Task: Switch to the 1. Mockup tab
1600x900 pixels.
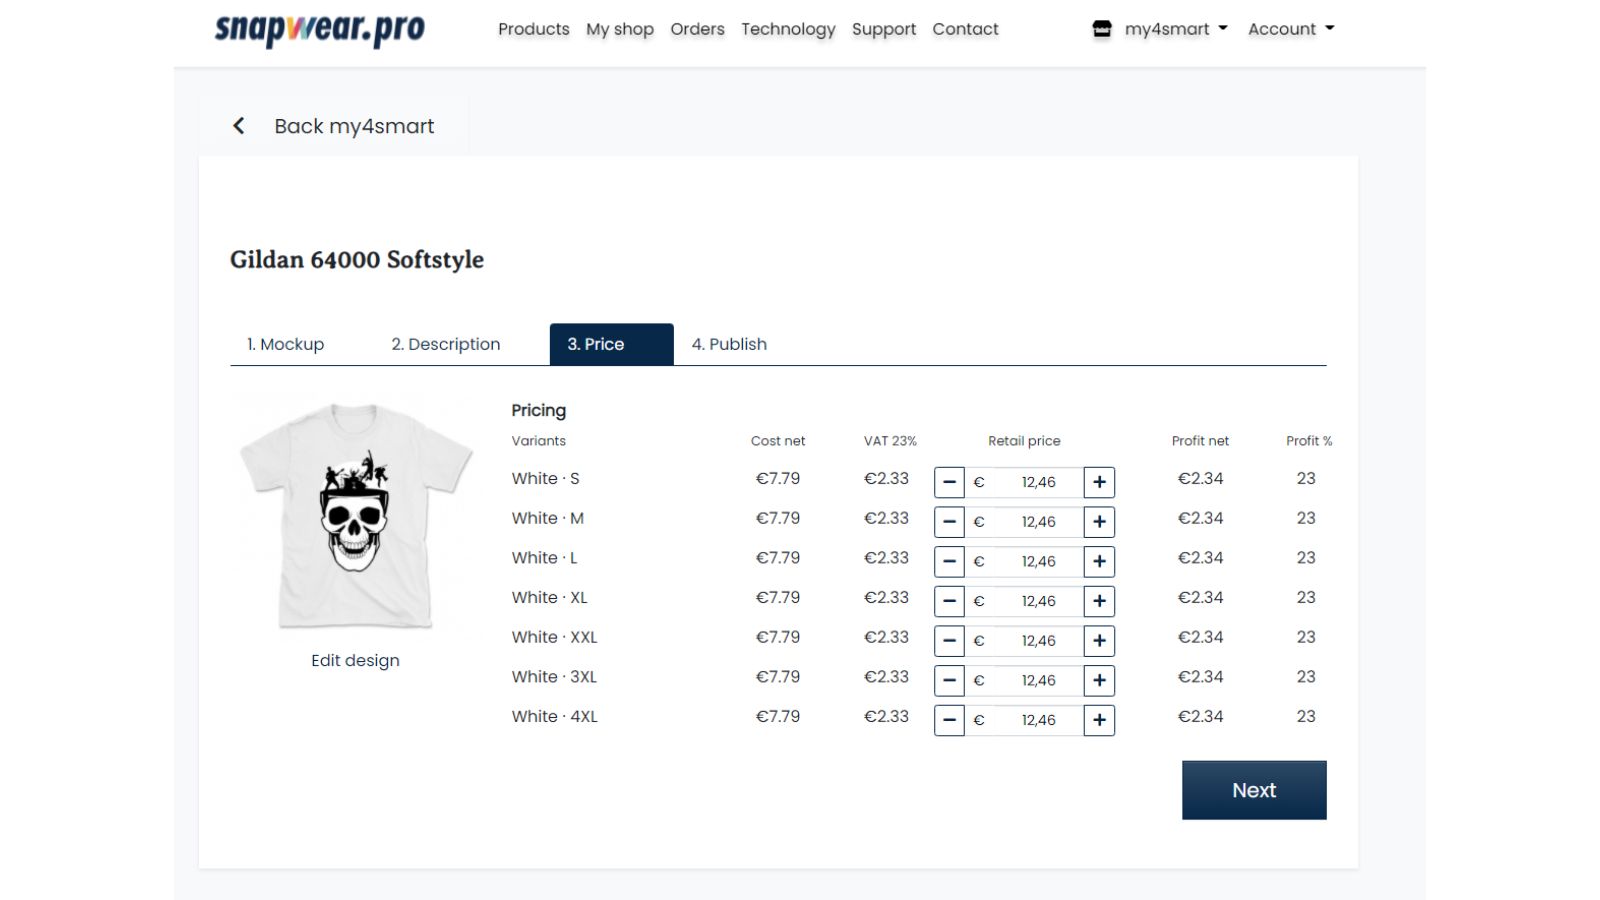Action: (x=286, y=344)
